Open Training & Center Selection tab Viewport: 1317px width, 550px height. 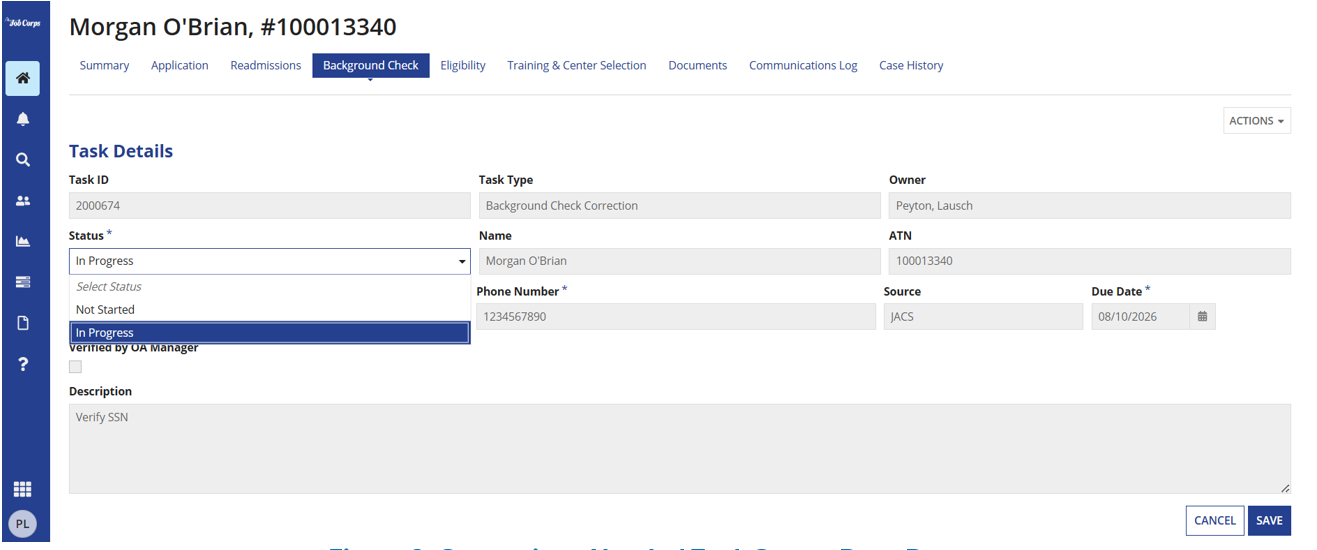(577, 66)
